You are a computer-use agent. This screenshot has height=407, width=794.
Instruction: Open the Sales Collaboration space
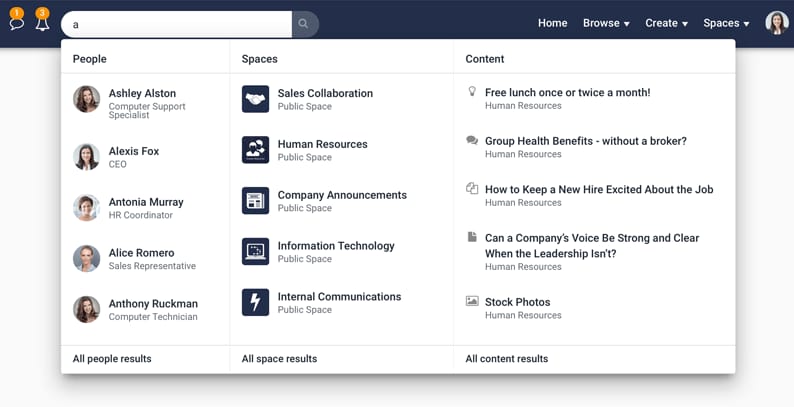325,93
